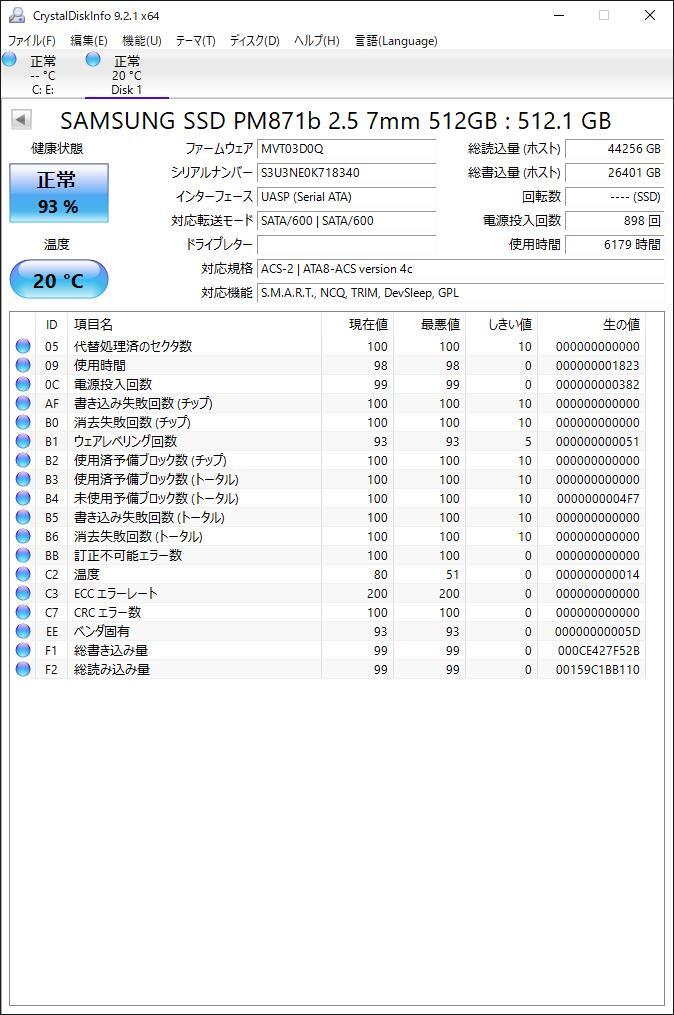Click the blue status orb above Disk 1

coord(93,60)
